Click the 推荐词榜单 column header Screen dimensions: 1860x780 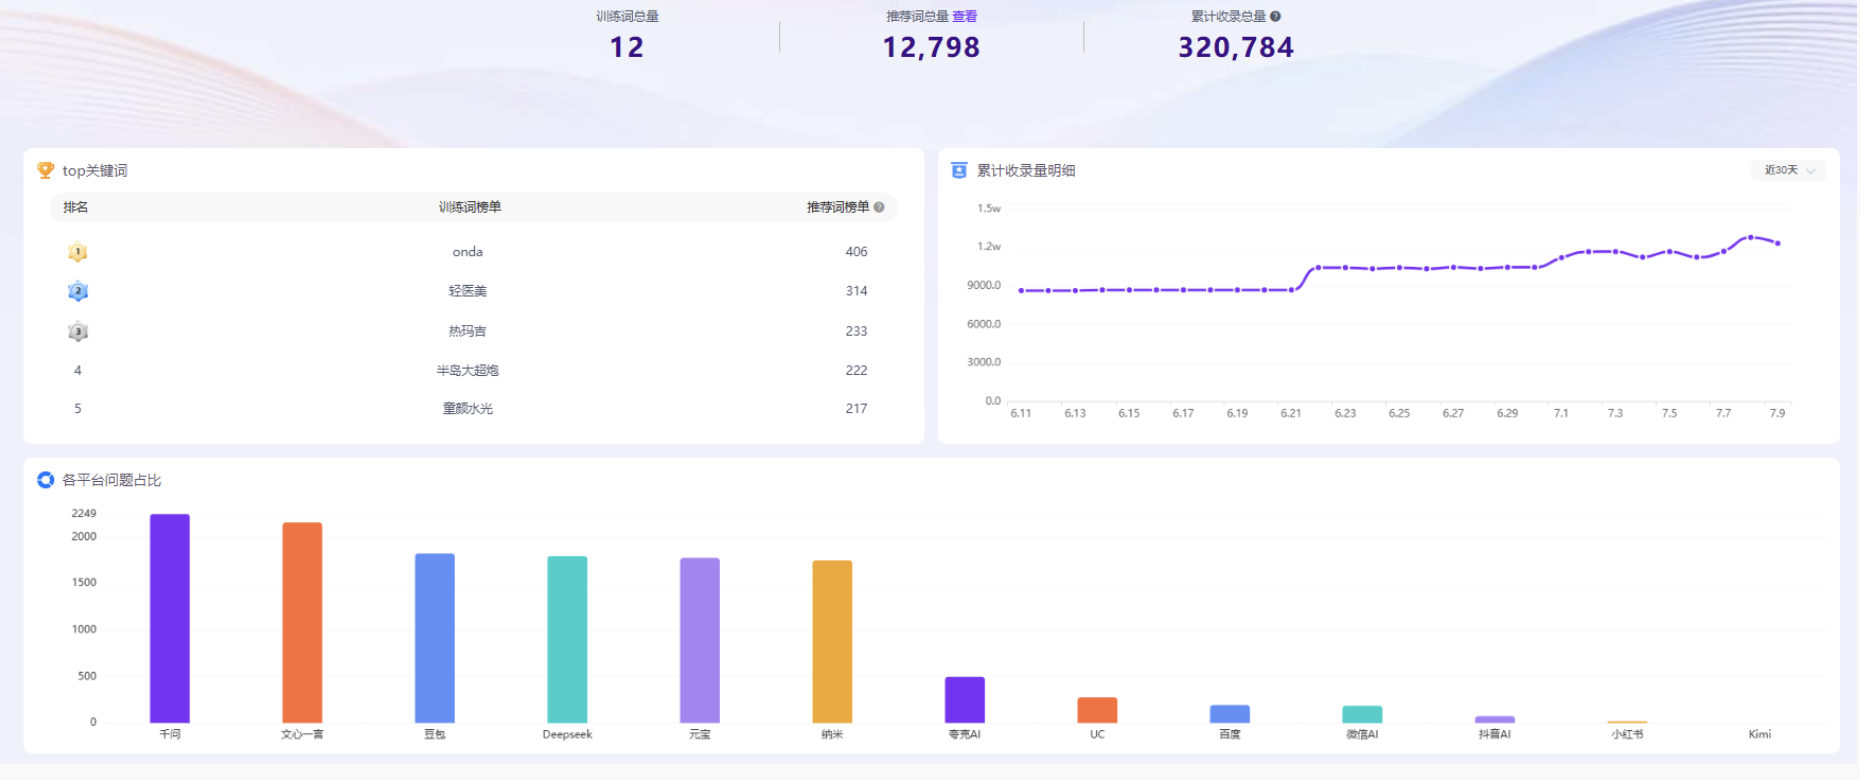(838, 207)
